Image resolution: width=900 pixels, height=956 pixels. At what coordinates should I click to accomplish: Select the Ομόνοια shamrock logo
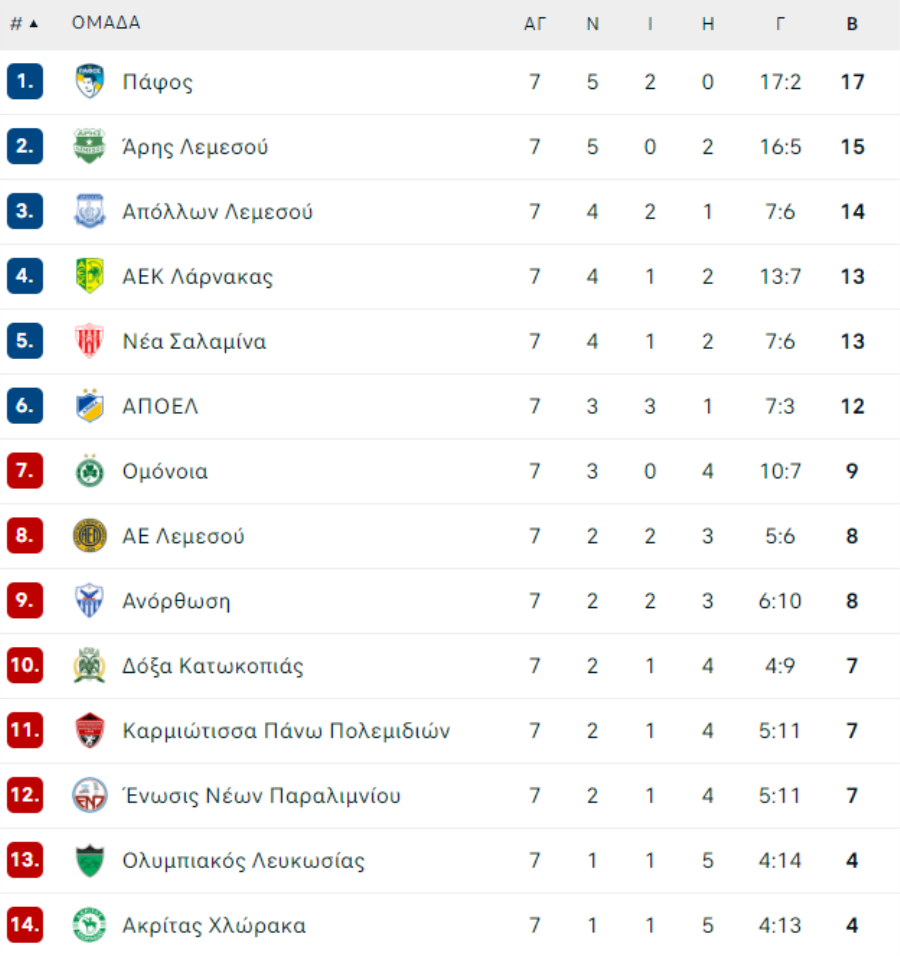[x=90, y=471]
